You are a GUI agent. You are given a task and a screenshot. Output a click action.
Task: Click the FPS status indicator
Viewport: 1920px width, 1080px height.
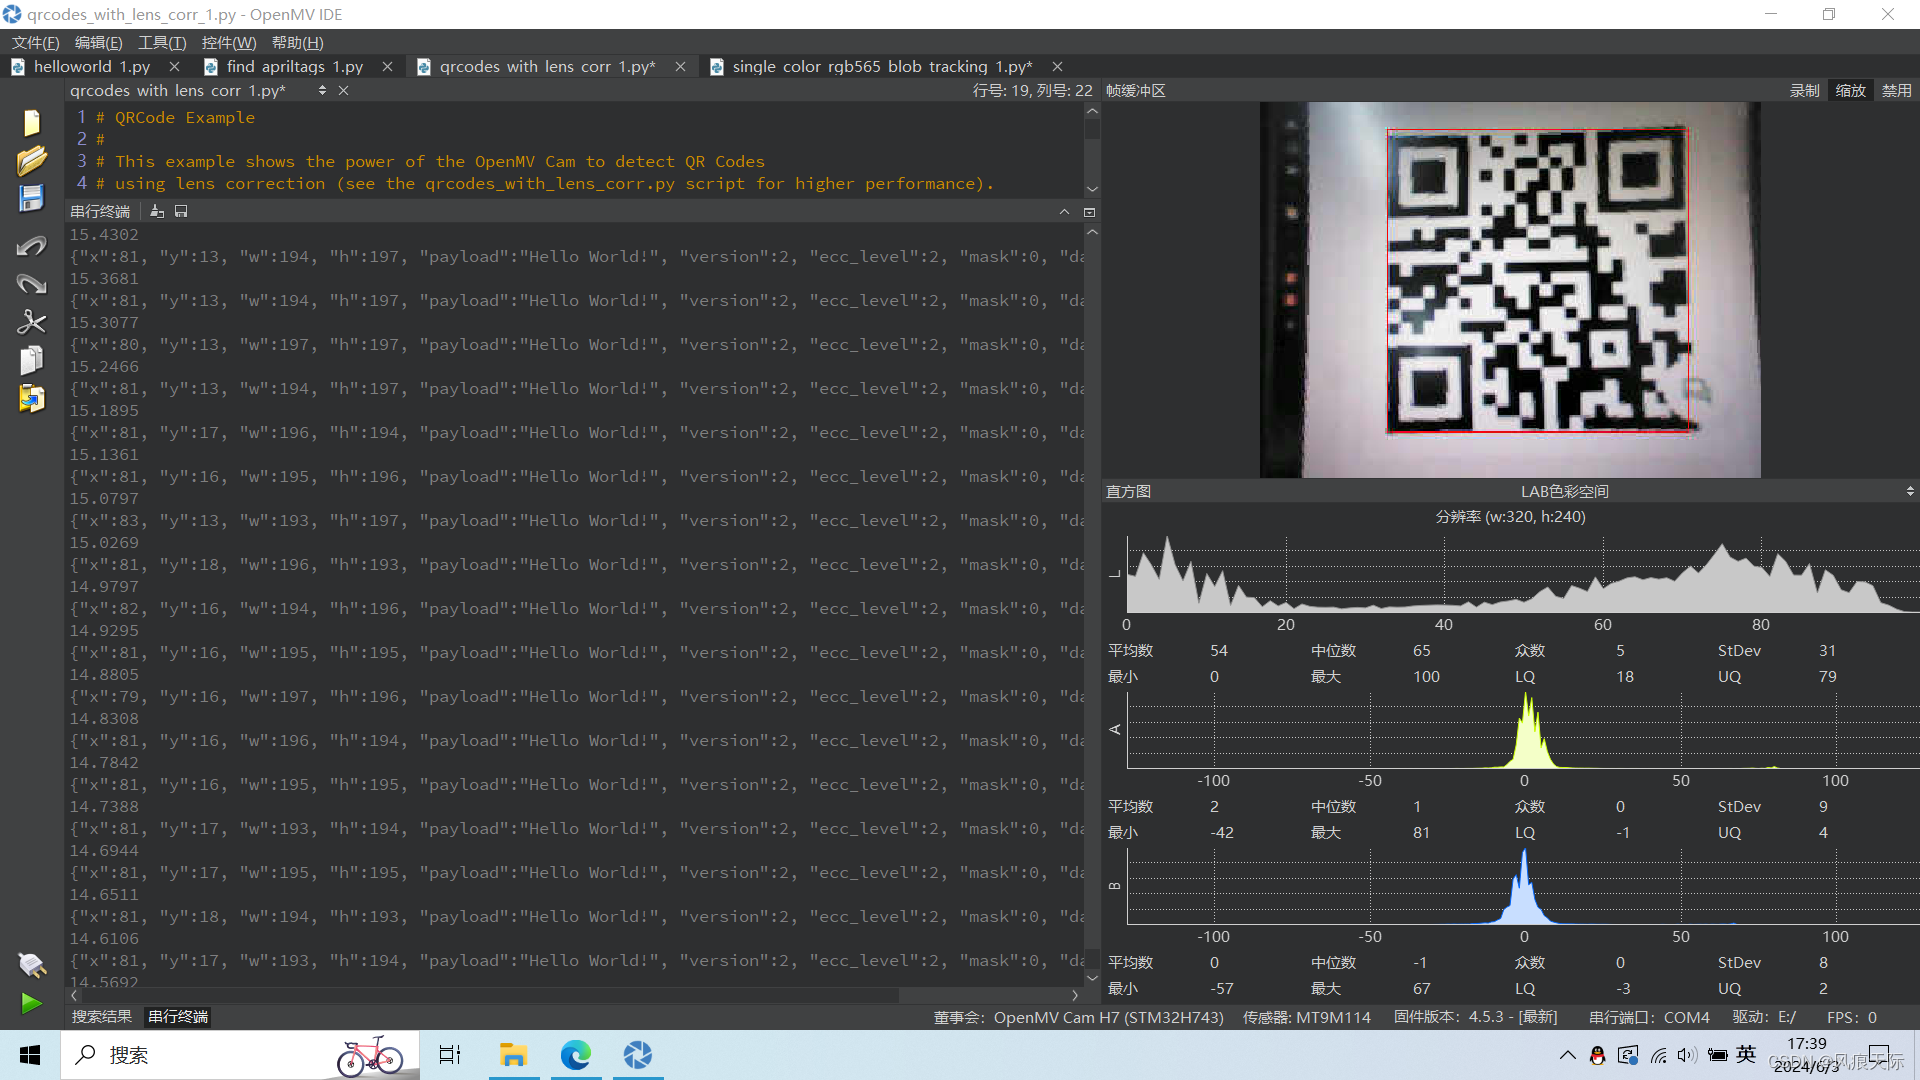point(1851,1017)
